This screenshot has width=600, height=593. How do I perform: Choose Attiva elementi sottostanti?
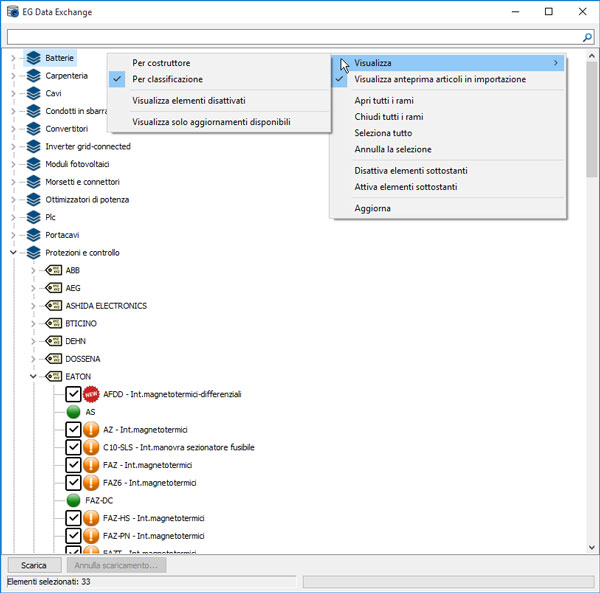[x=448, y=187]
